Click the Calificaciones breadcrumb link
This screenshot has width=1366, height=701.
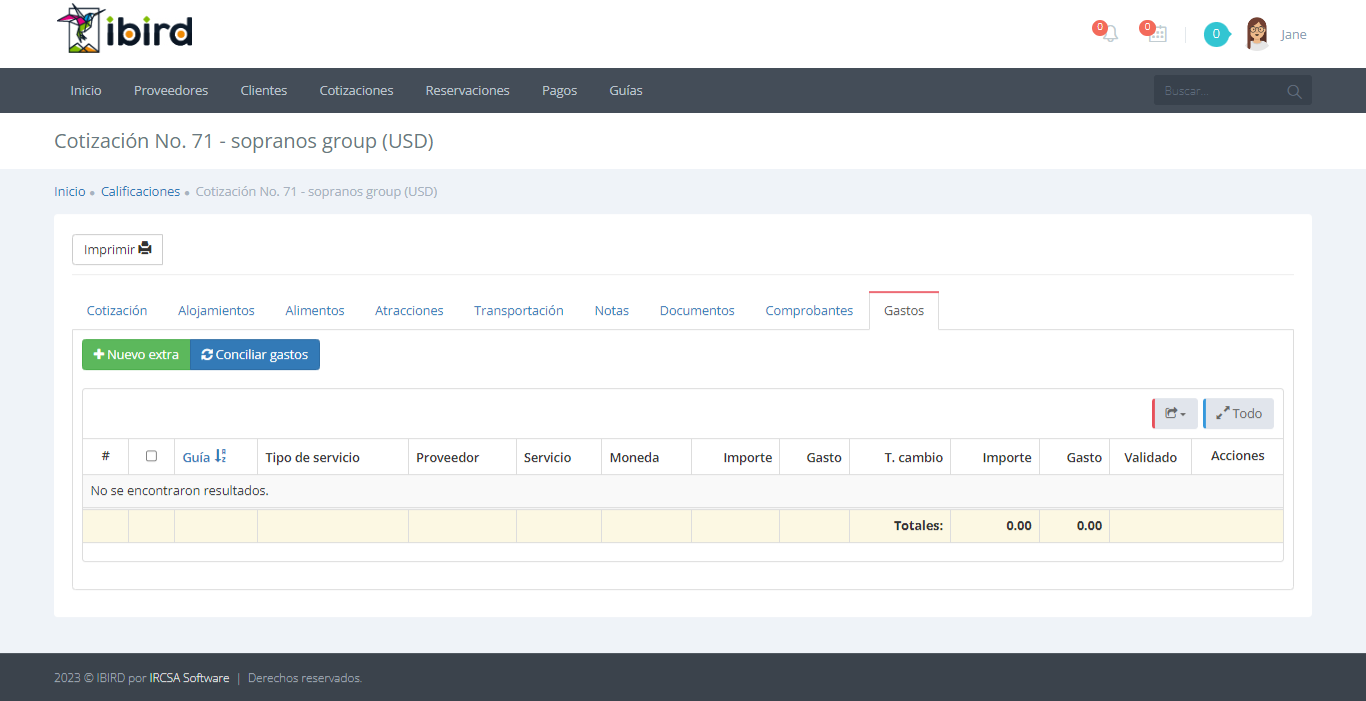[140, 192]
